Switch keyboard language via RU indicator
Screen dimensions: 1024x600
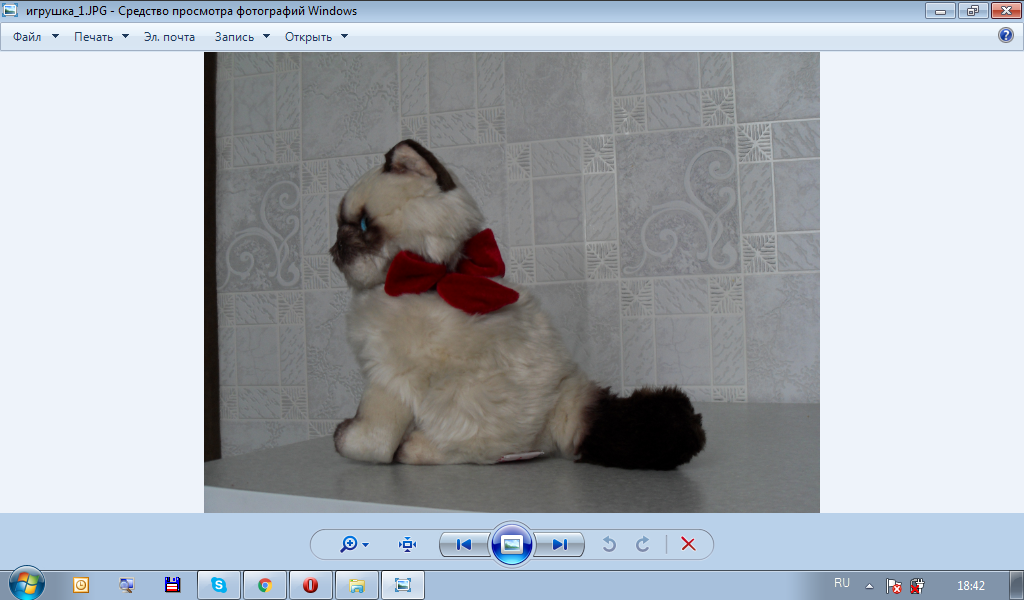coord(842,583)
